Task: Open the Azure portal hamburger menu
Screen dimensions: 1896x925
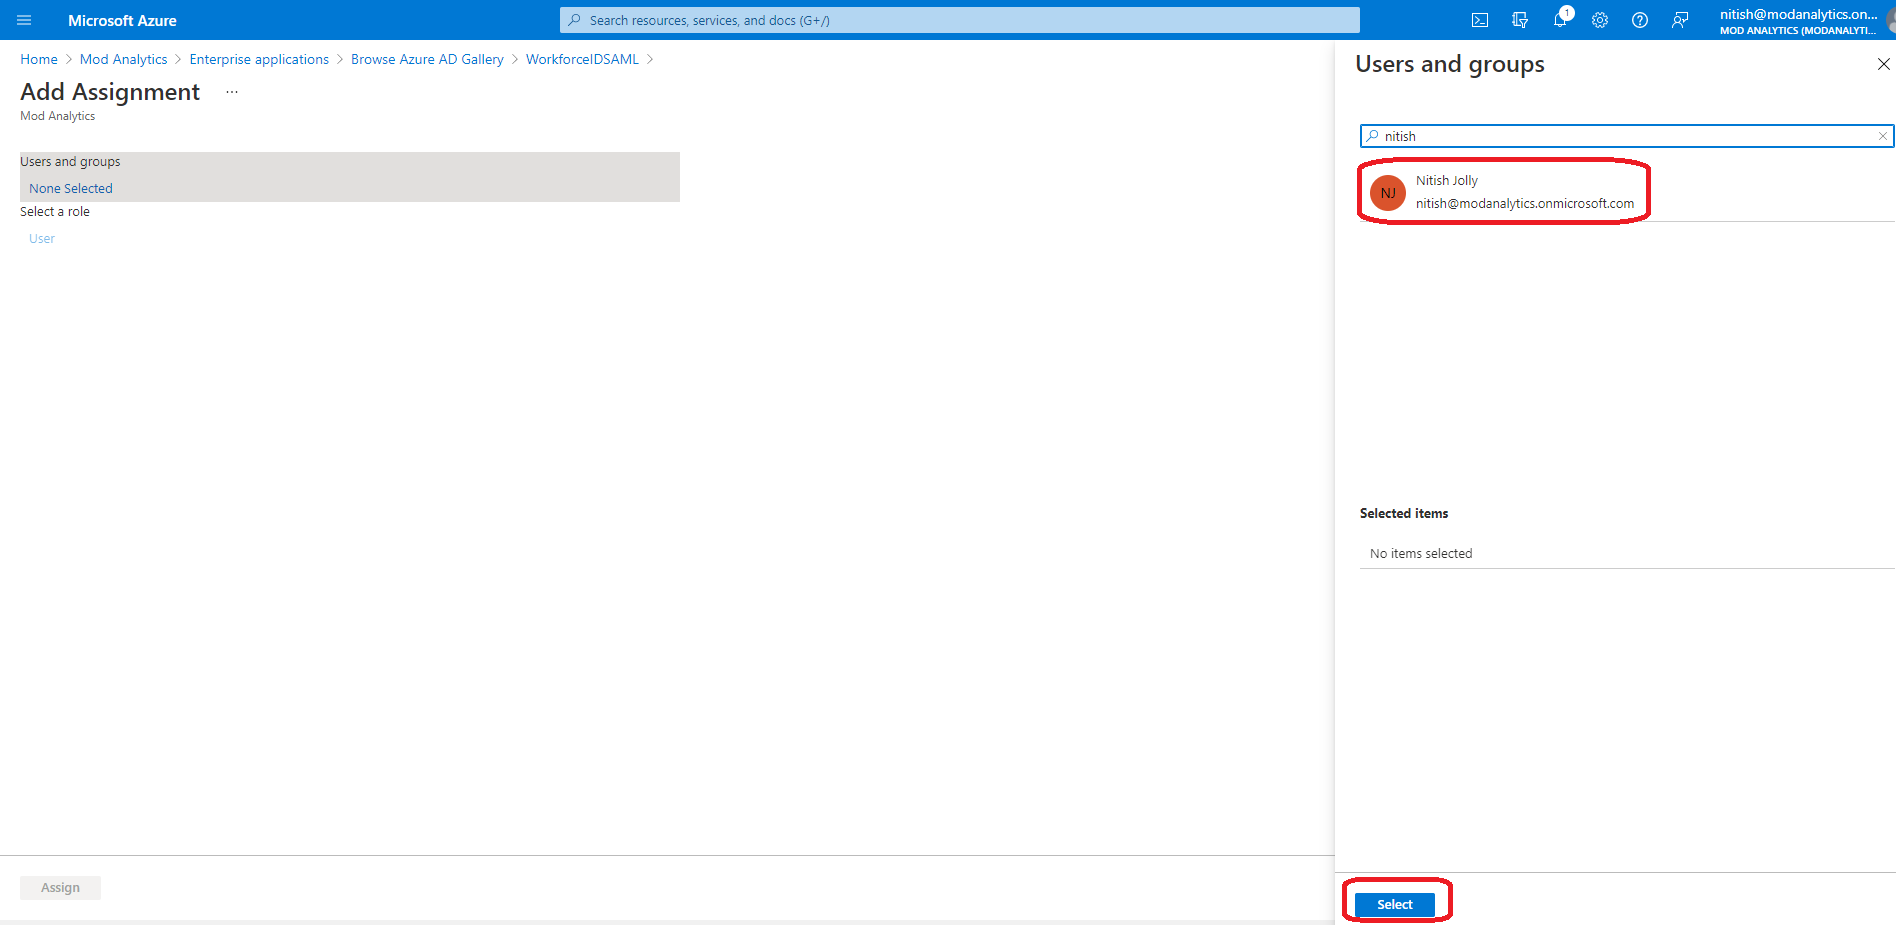Action: pos(24,20)
